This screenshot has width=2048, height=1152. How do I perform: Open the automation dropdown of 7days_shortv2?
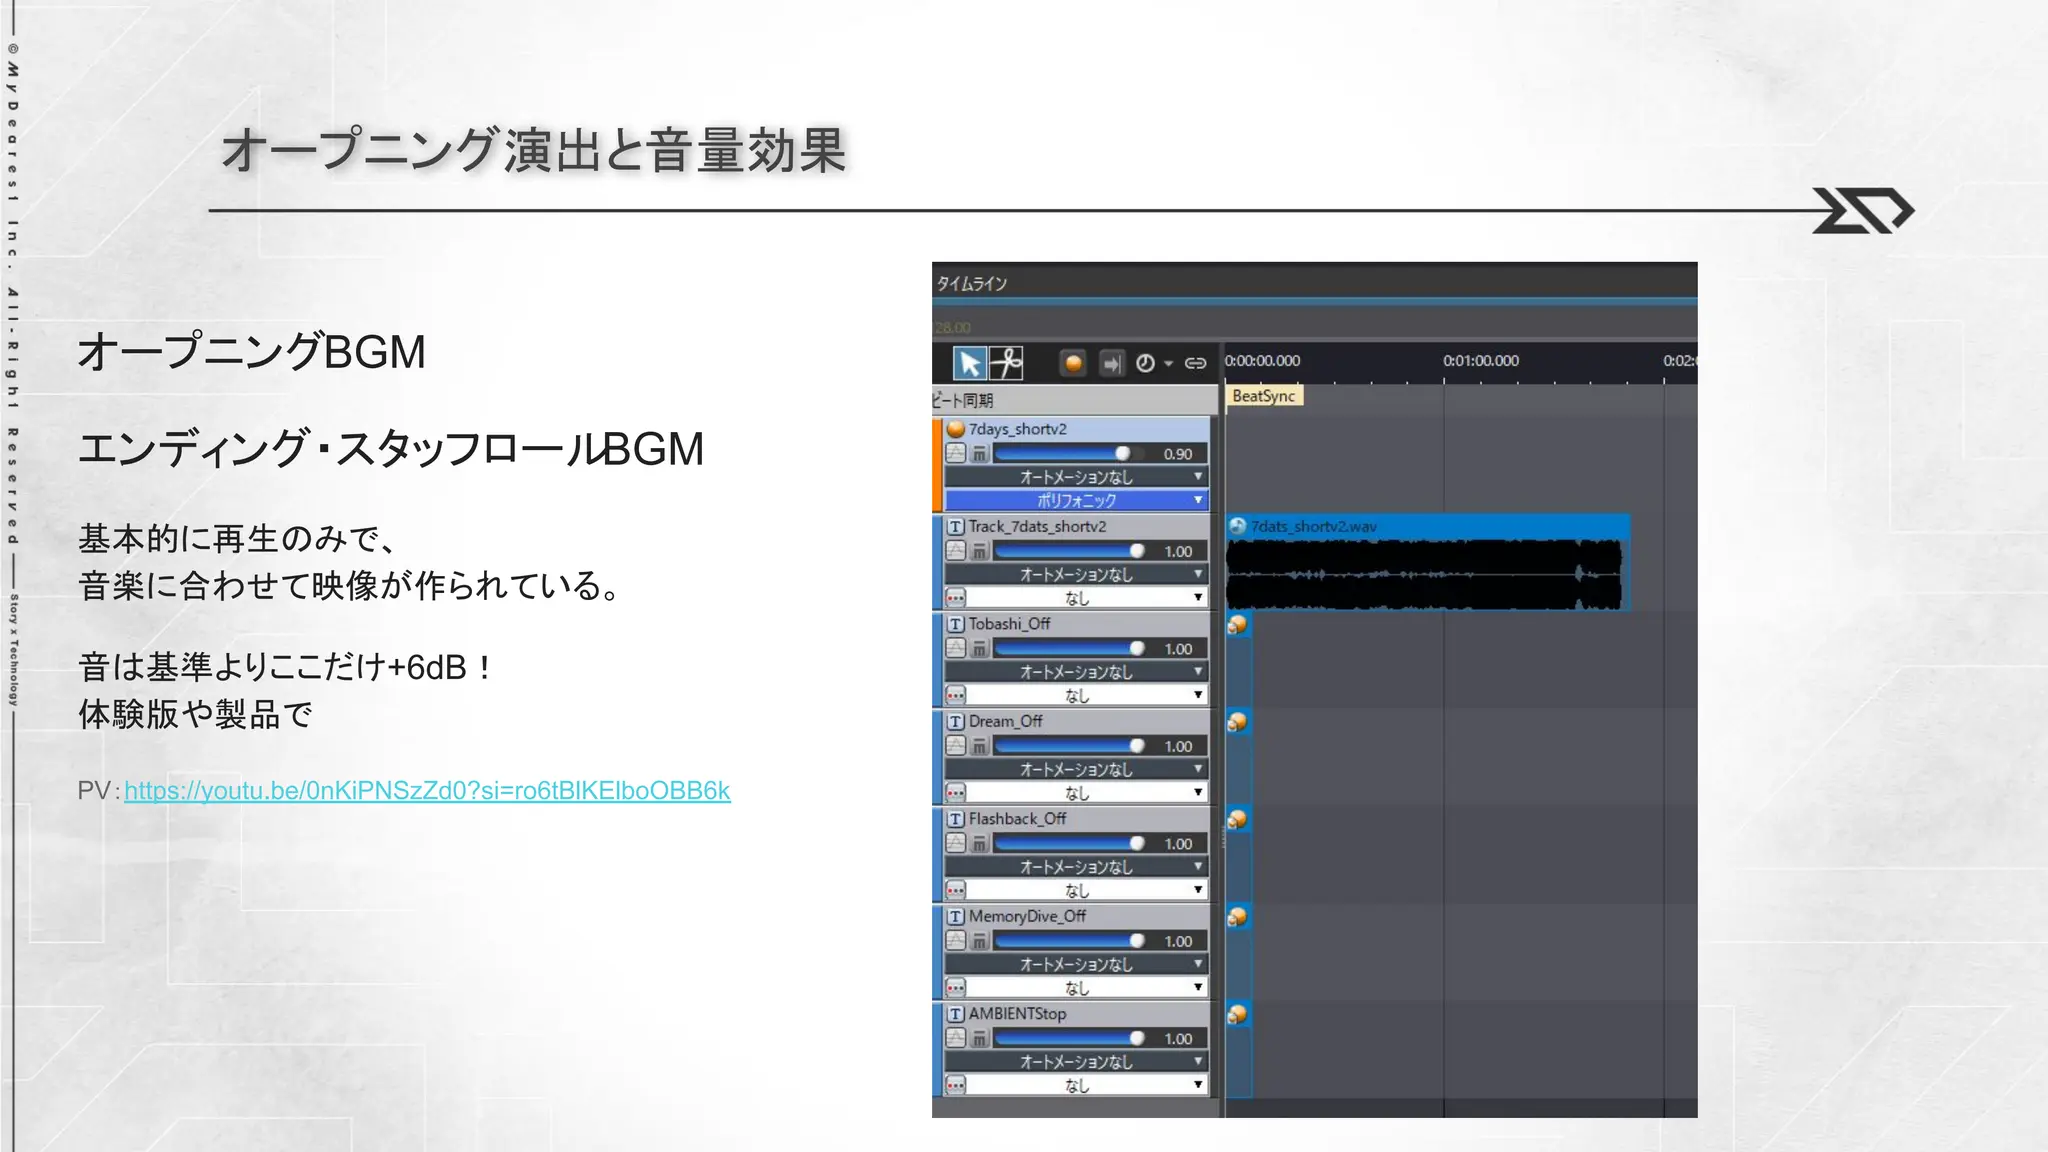coord(1077,477)
